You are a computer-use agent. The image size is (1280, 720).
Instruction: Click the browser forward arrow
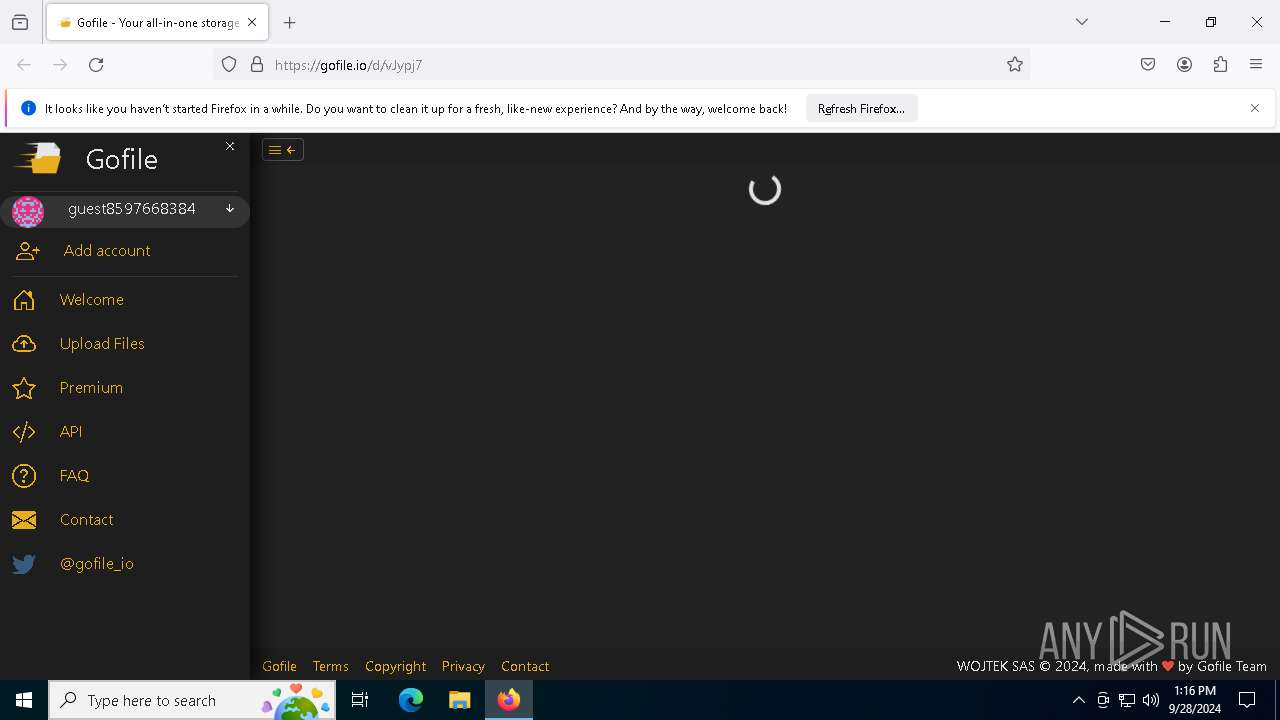pos(60,65)
